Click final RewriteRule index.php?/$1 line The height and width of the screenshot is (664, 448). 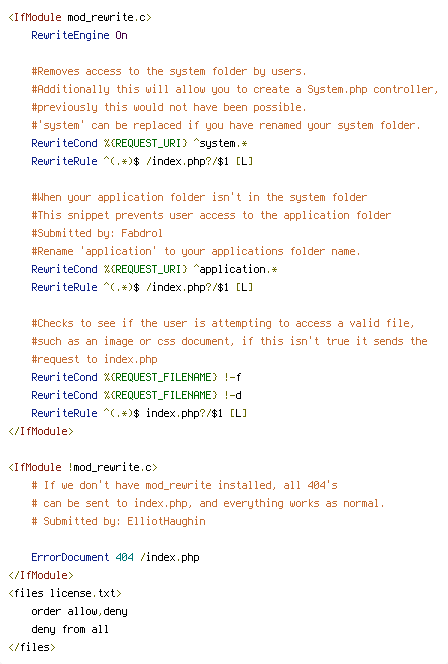139,413
